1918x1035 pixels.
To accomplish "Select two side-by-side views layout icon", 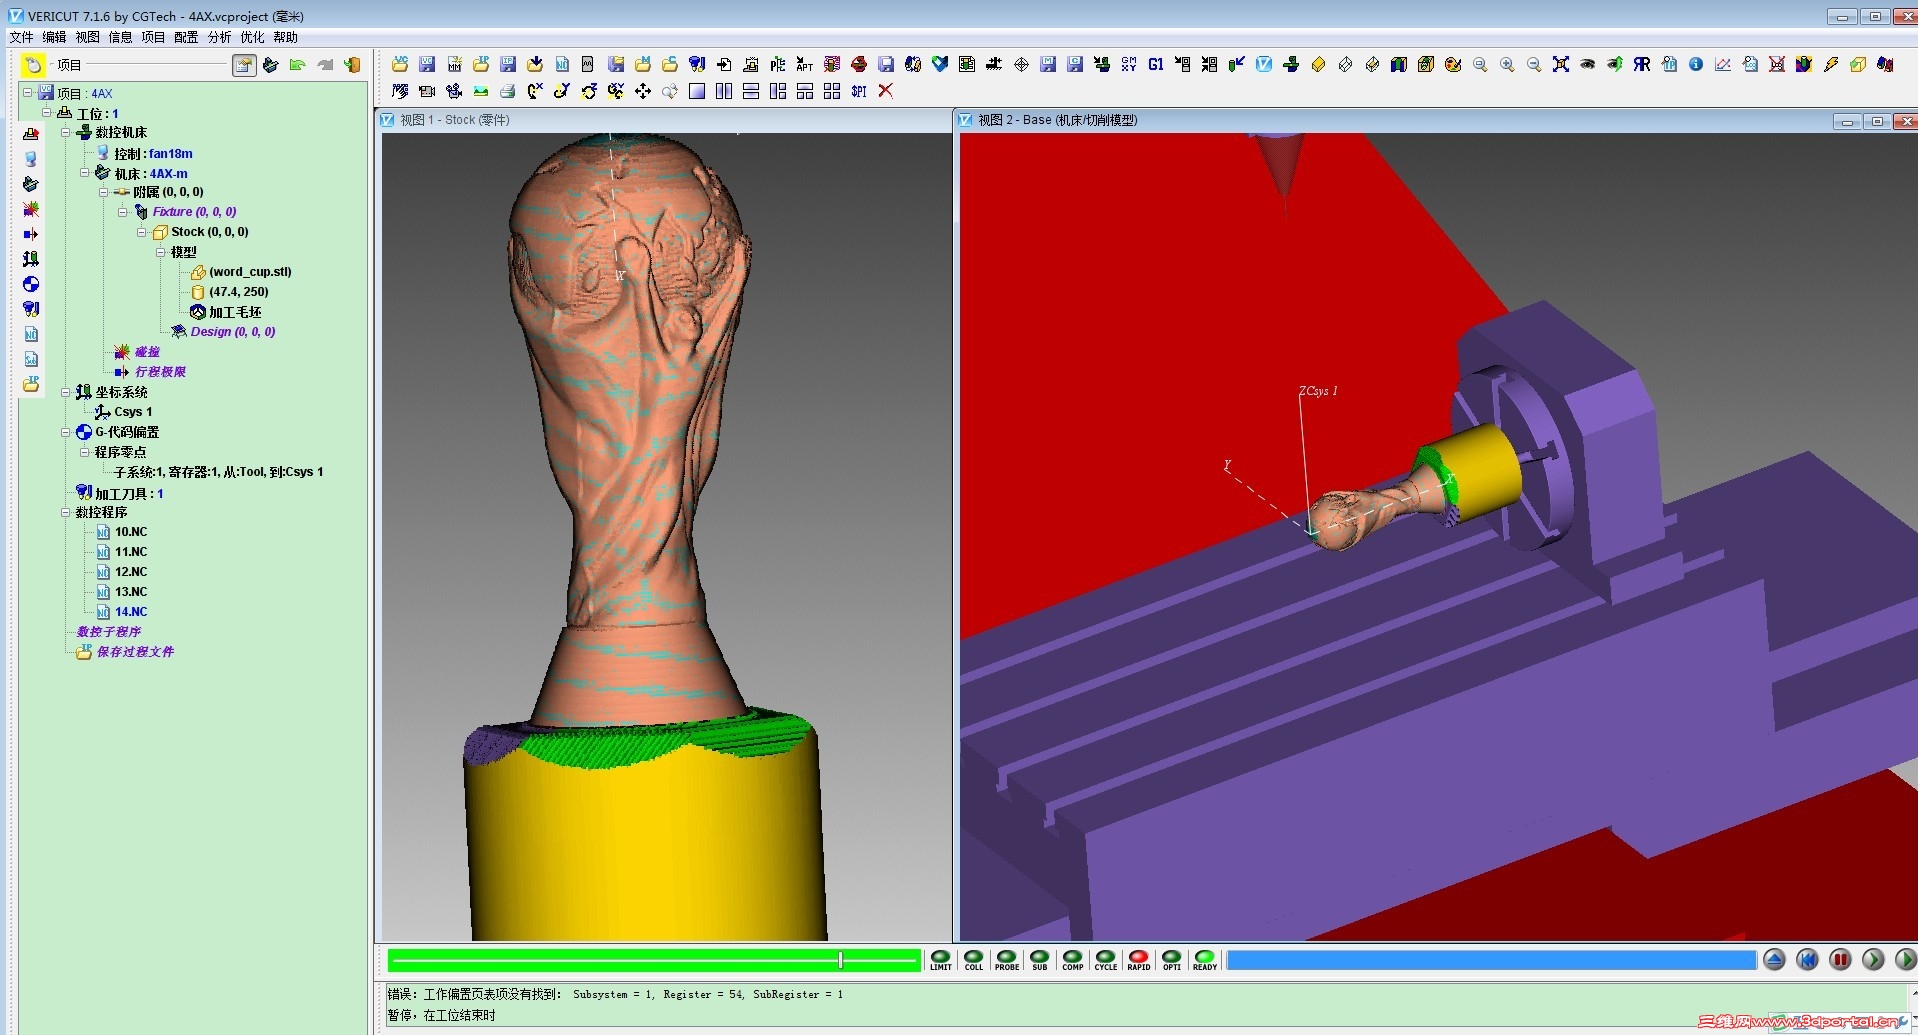I will [x=724, y=91].
